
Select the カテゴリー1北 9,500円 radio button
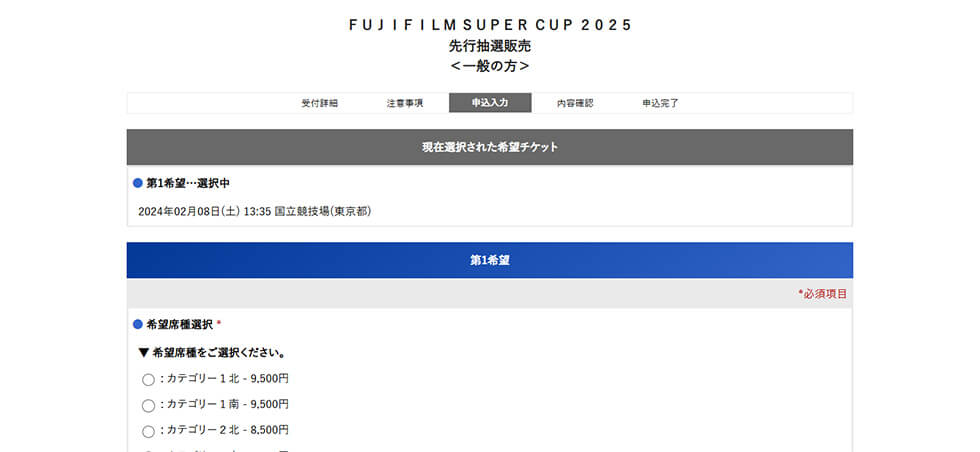[148, 379]
